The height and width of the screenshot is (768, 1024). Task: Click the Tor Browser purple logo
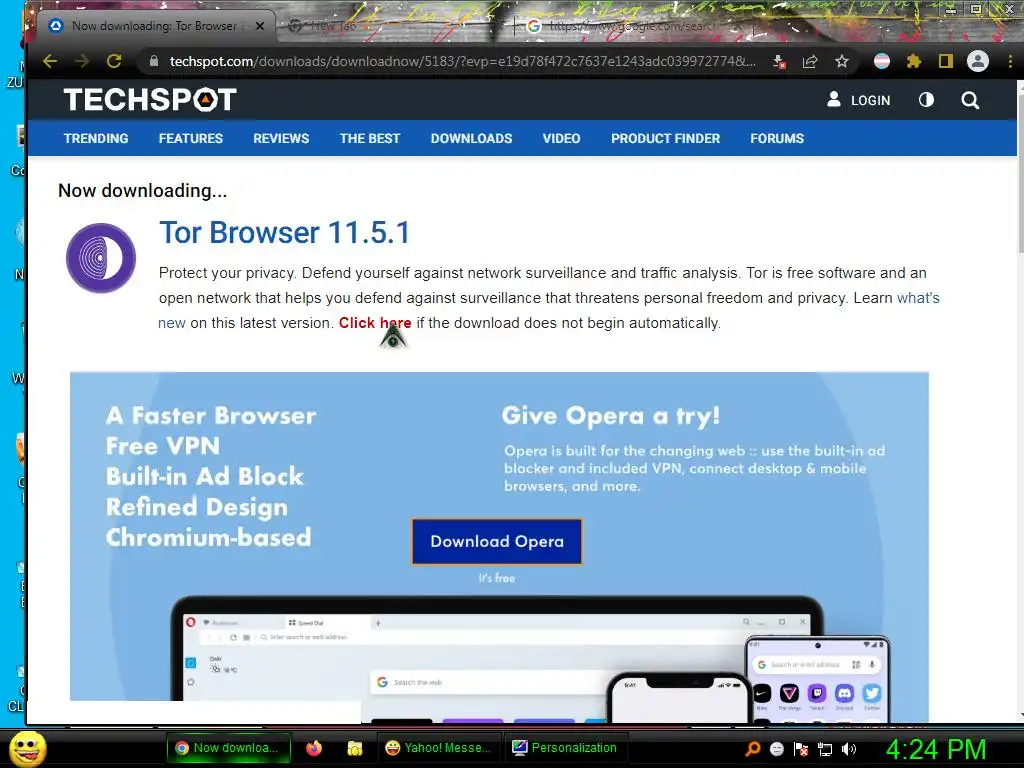pyautogui.click(x=101, y=258)
